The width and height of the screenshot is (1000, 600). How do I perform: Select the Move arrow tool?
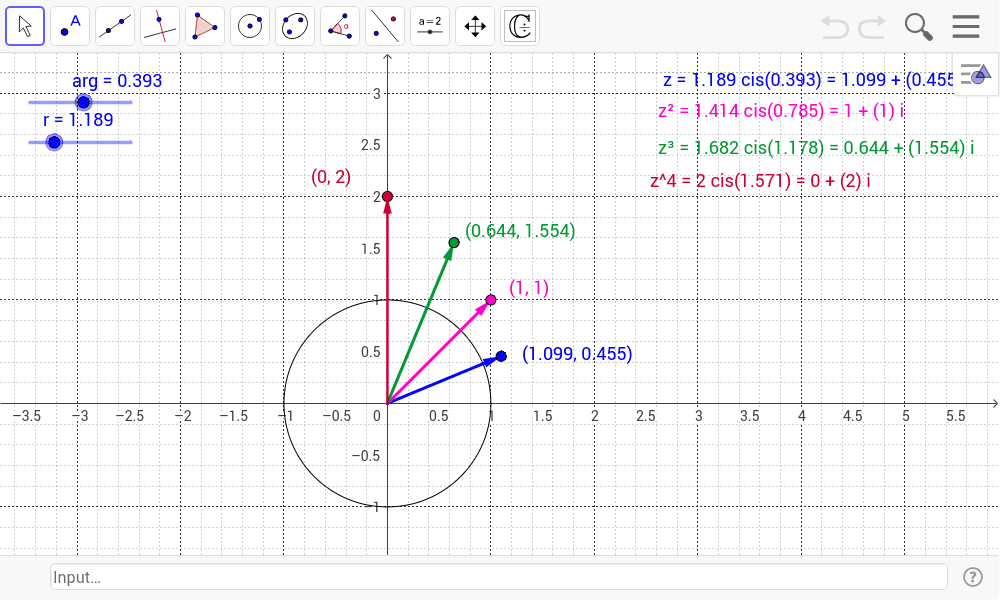click(25, 26)
